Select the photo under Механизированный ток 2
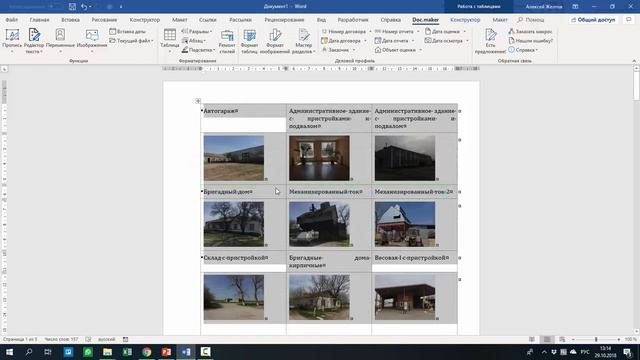Image resolution: width=640 pixels, height=360 pixels. (405, 224)
